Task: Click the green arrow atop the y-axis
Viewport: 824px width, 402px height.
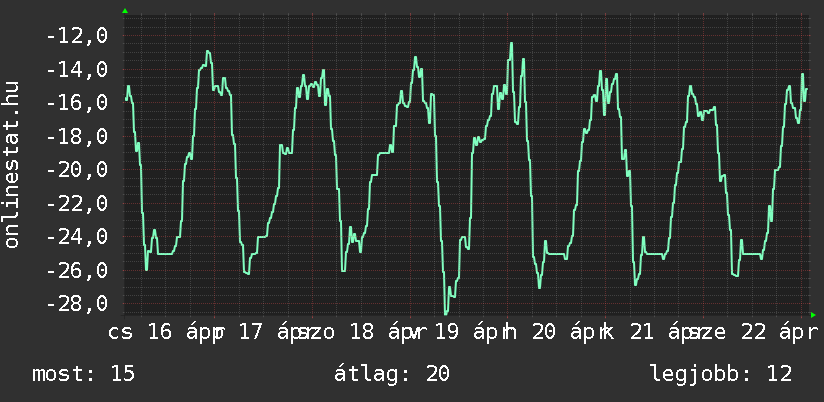Action: [x=124, y=10]
